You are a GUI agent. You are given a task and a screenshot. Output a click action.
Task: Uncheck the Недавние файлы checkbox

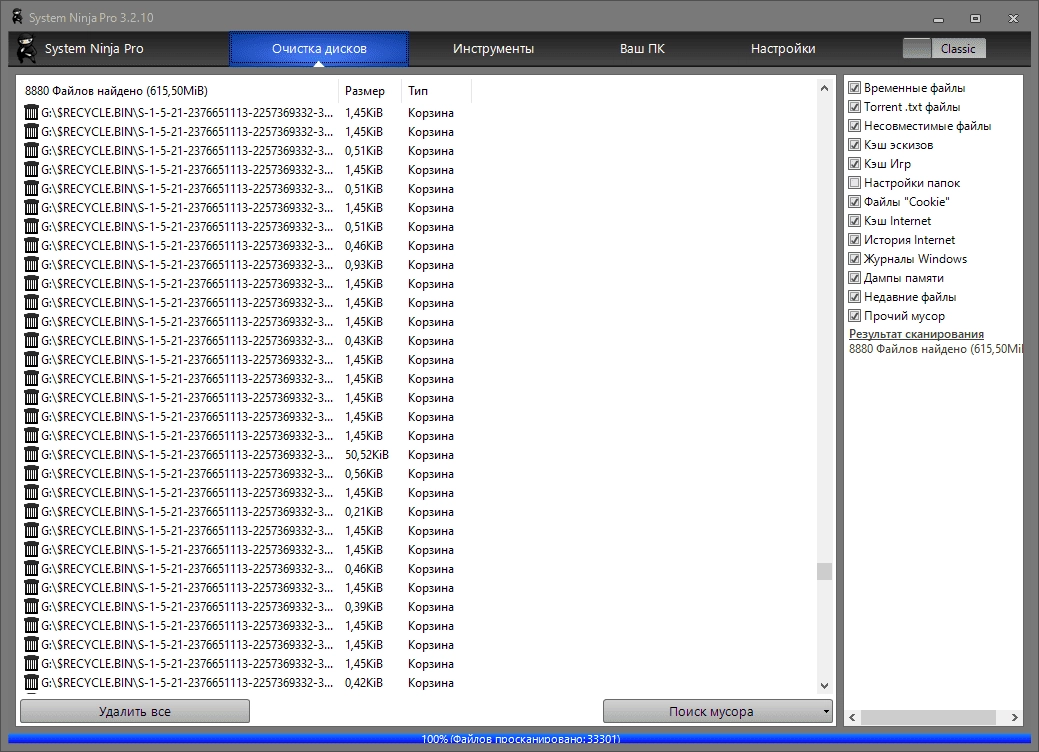pos(855,297)
